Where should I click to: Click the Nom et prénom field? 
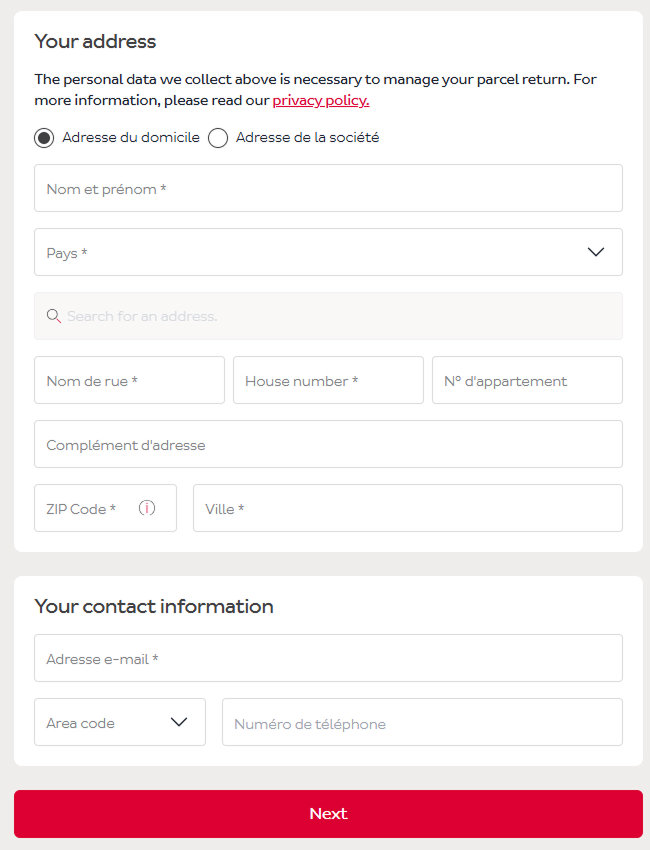click(x=328, y=188)
